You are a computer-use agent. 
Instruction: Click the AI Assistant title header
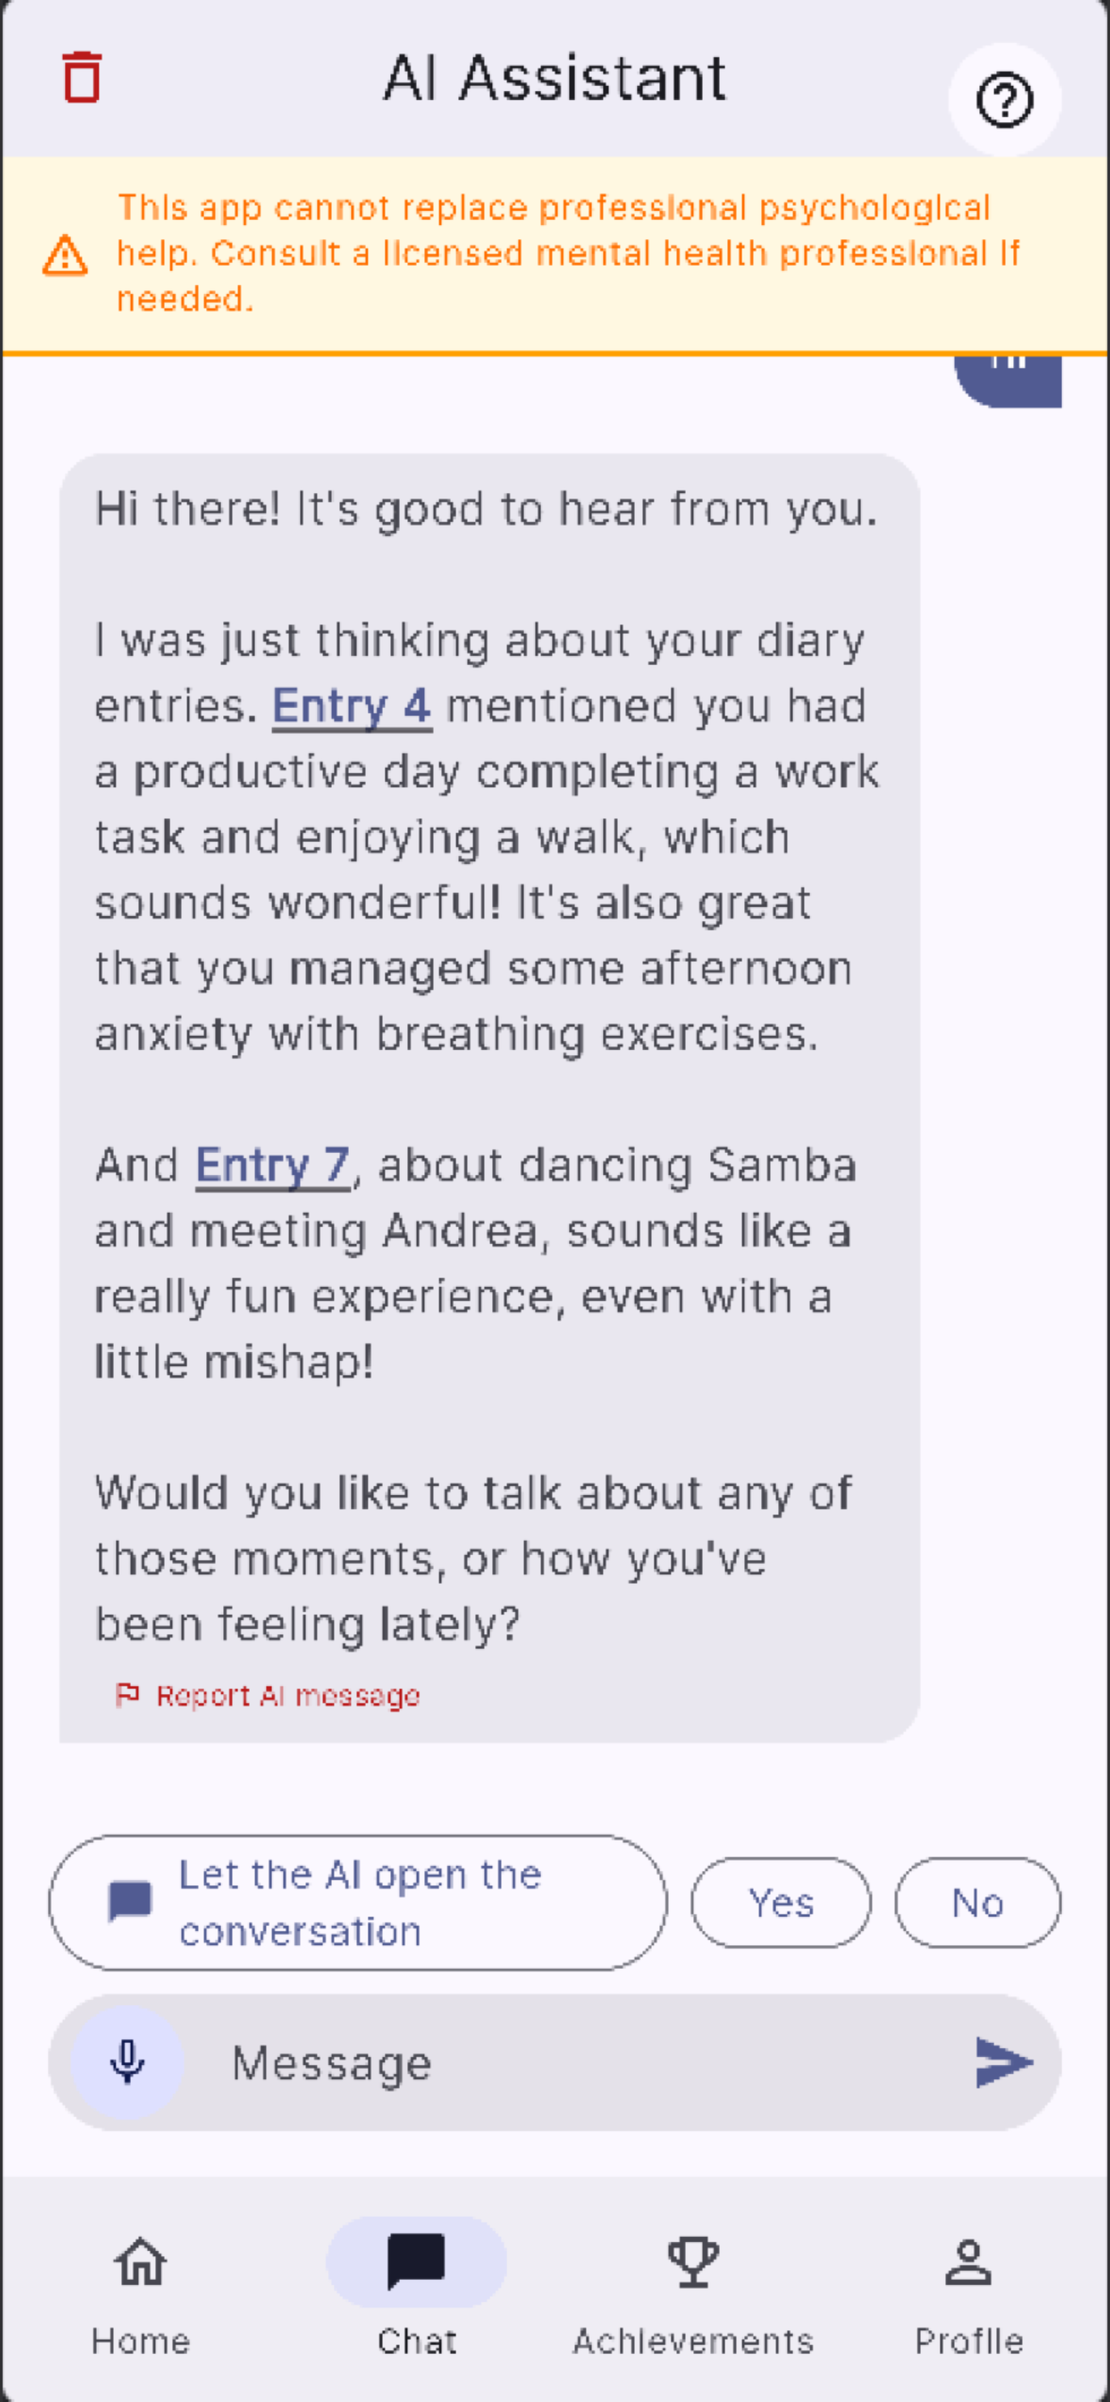pyautogui.click(x=554, y=78)
